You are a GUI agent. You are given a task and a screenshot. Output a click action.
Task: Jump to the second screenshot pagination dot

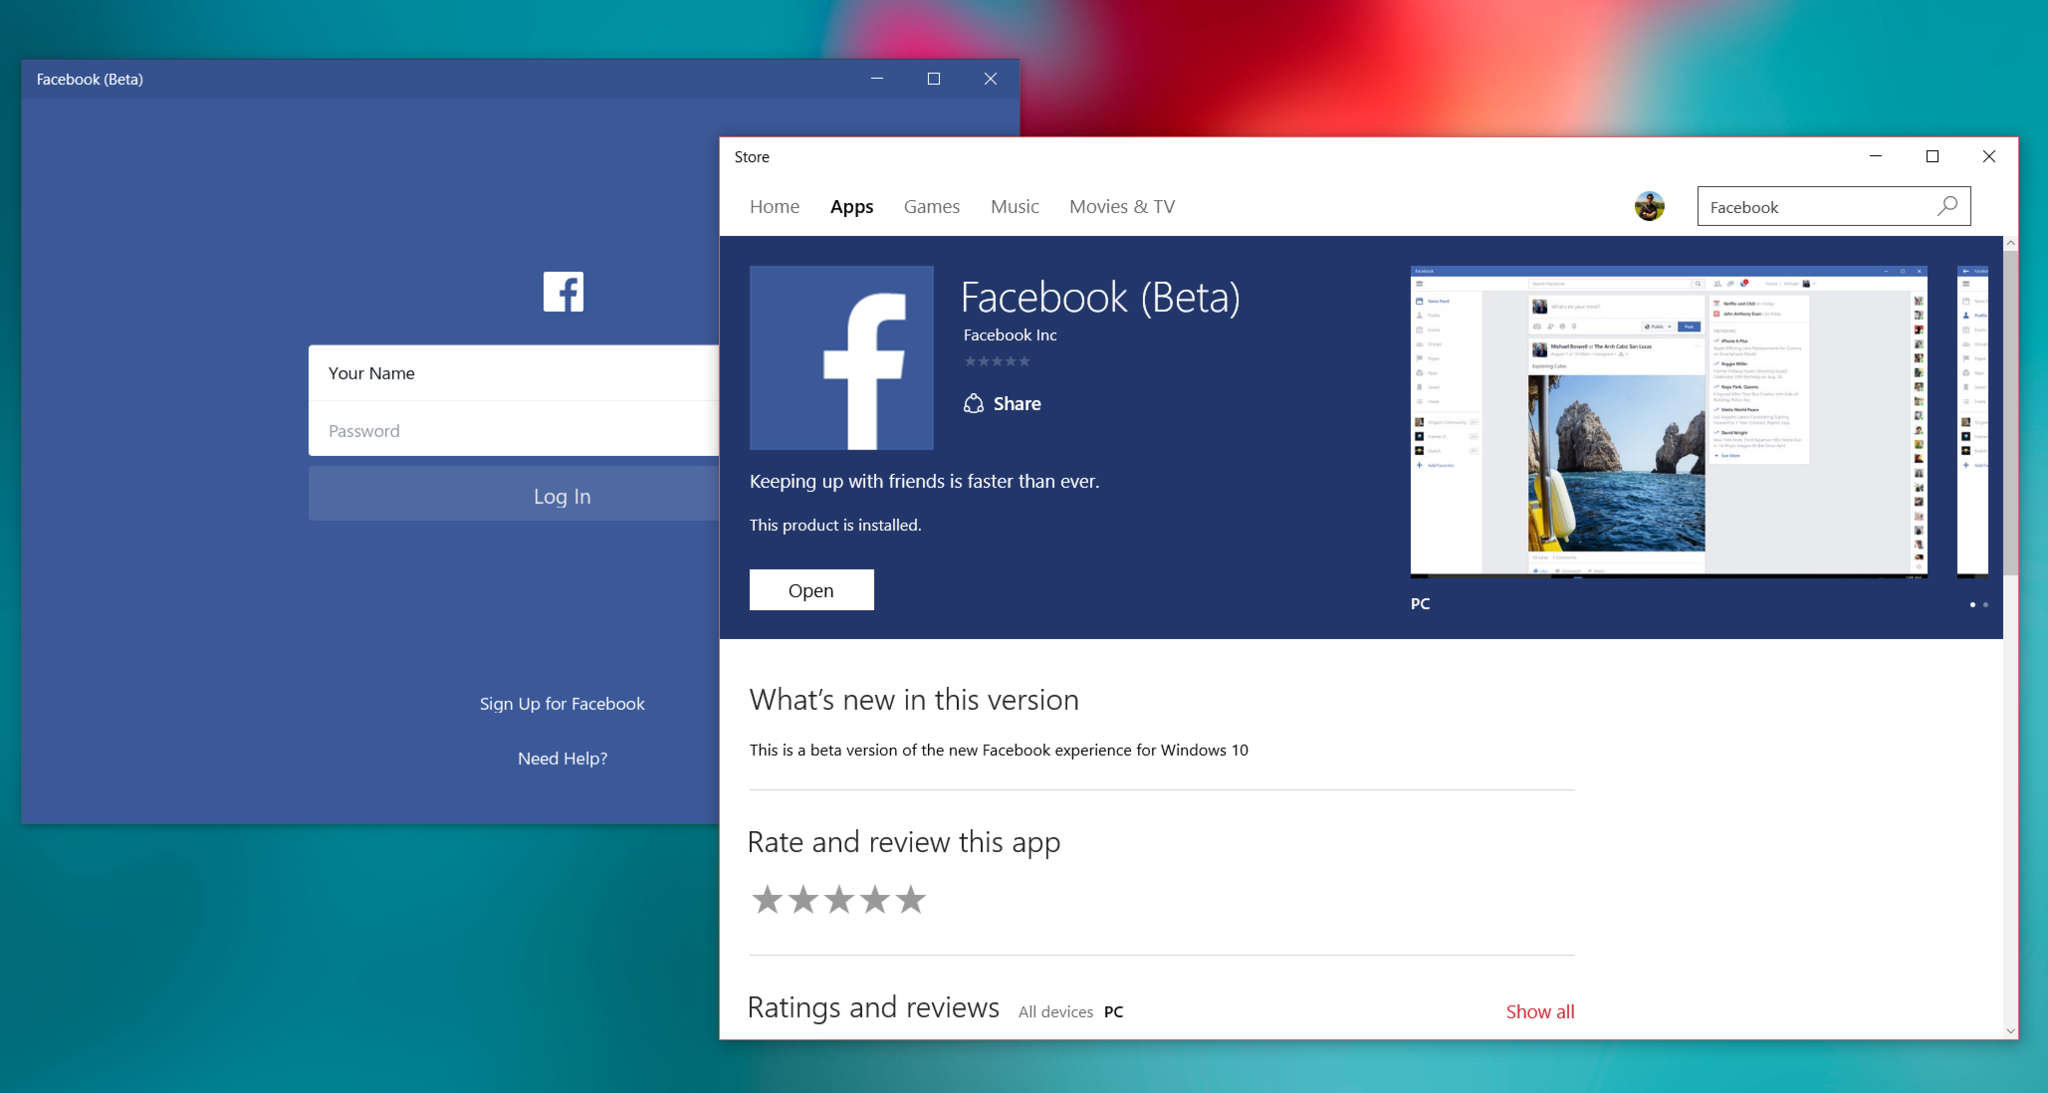pyautogui.click(x=1985, y=604)
